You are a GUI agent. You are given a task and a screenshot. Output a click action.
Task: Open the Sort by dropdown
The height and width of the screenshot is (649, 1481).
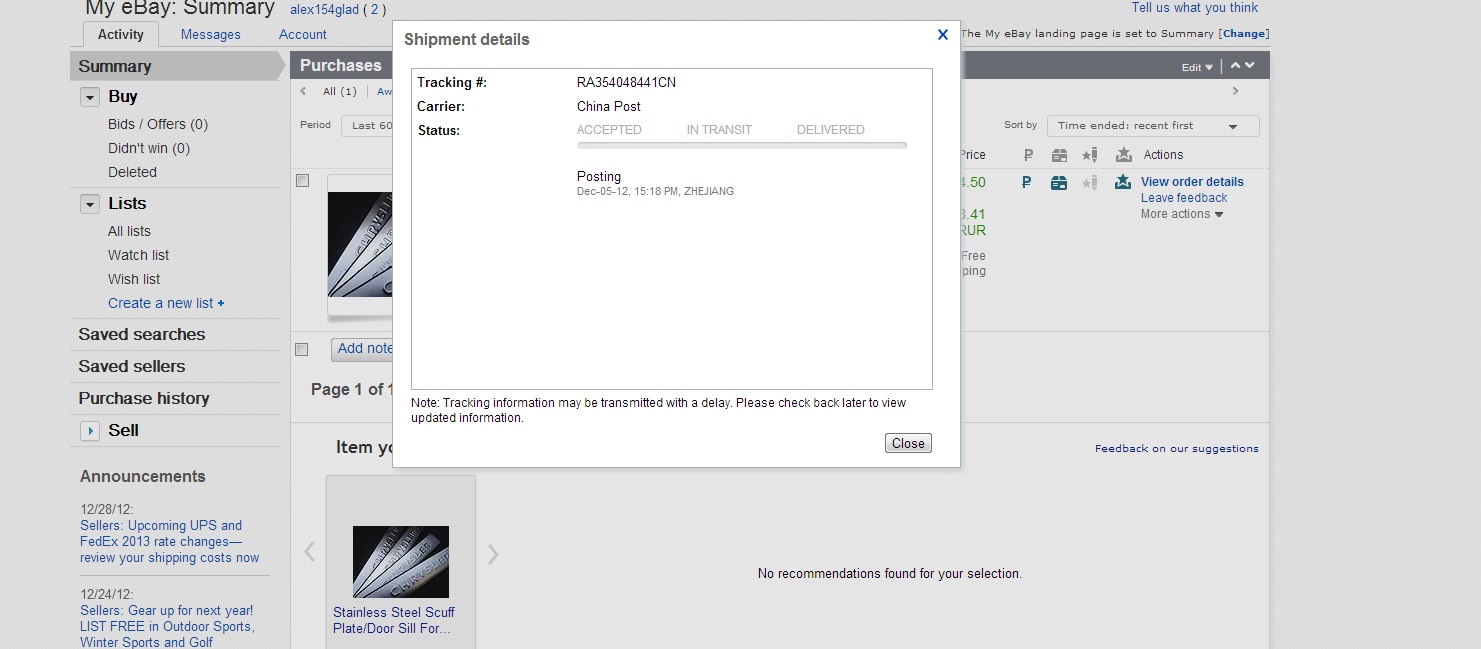[1152, 126]
